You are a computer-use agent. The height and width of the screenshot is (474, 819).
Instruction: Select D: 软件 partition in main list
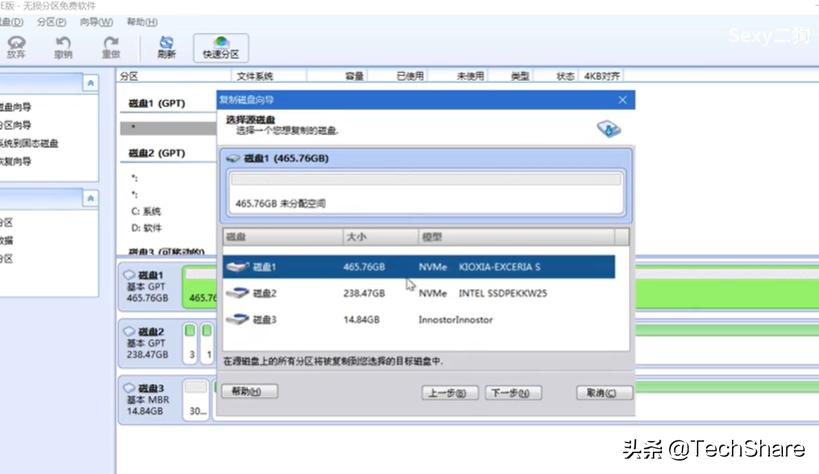146,228
